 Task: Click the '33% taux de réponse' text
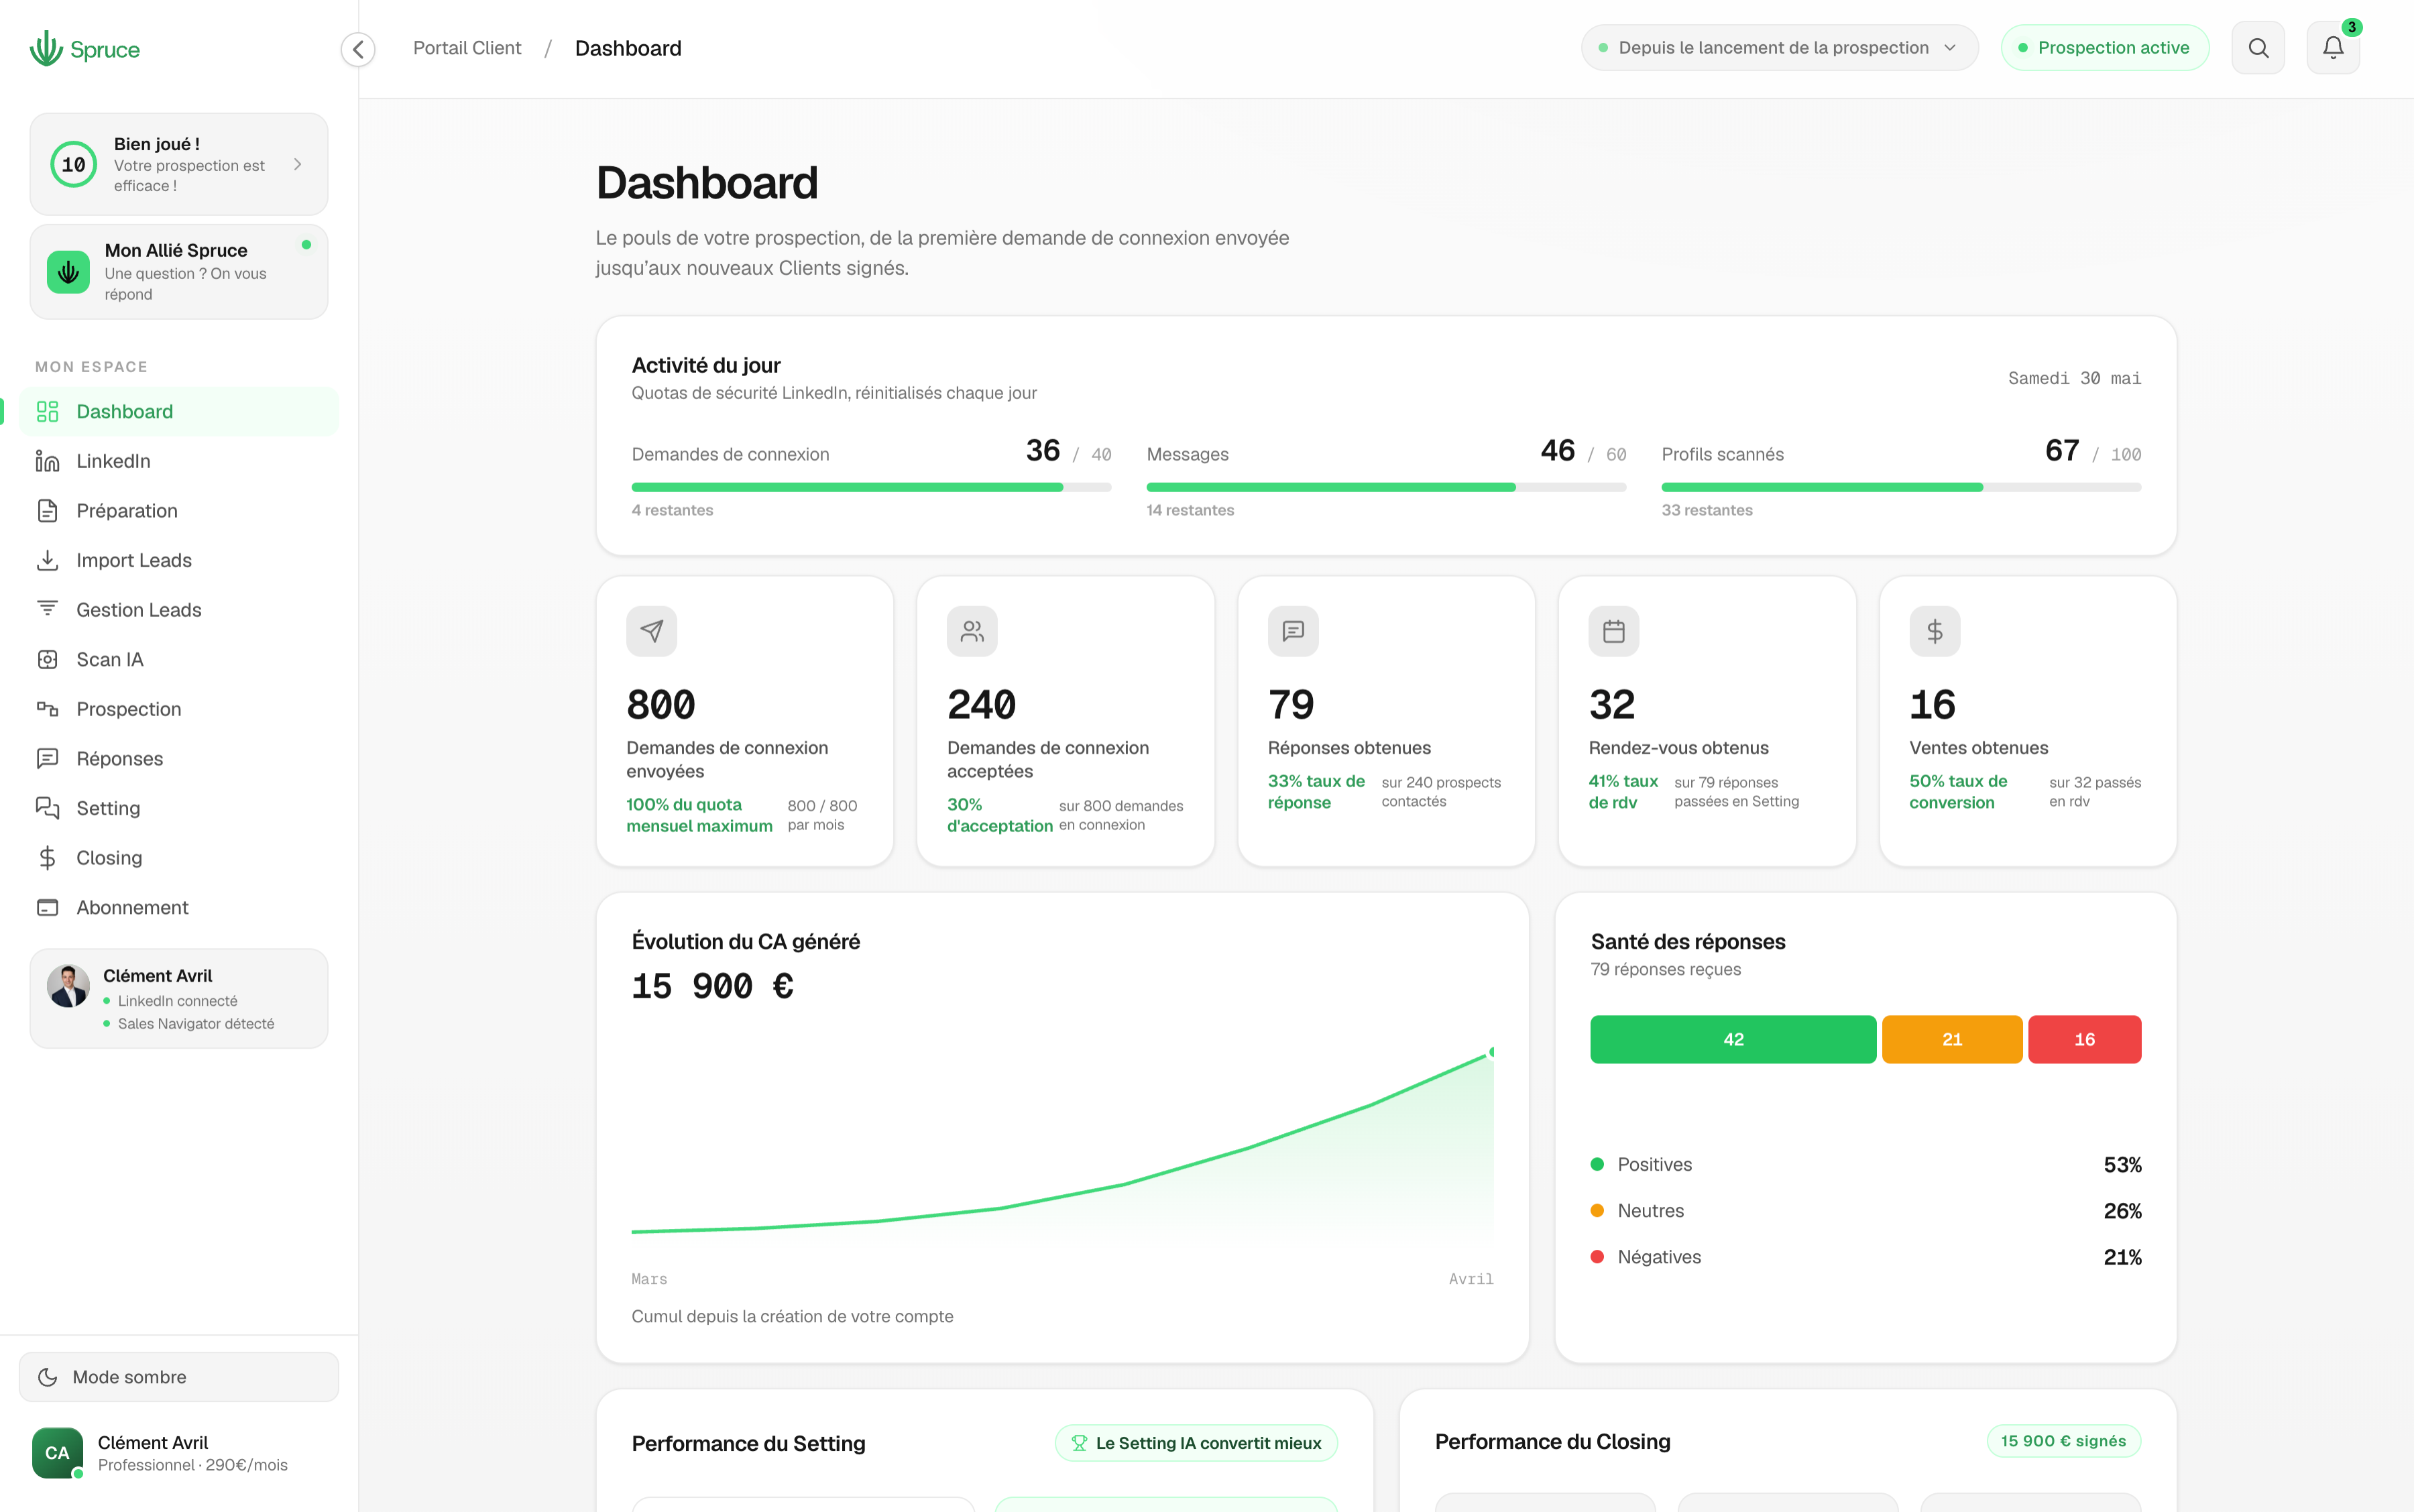click(x=1316, y=791)
